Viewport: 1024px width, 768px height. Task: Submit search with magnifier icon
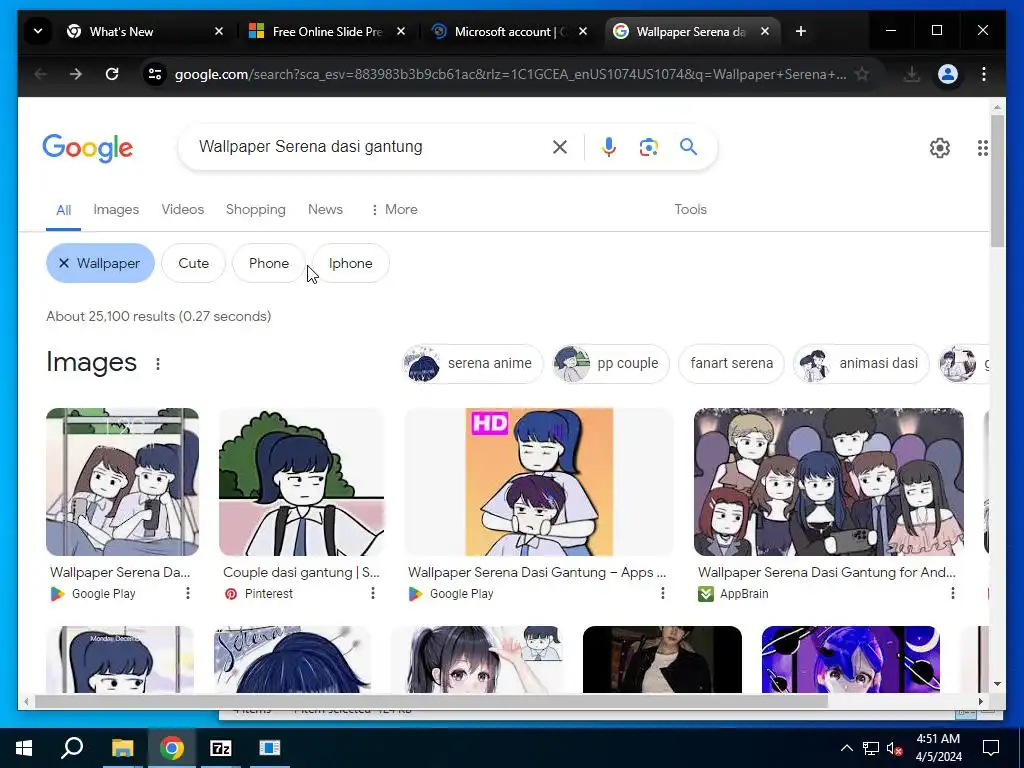pyautogui.click(x=688, y=146)
